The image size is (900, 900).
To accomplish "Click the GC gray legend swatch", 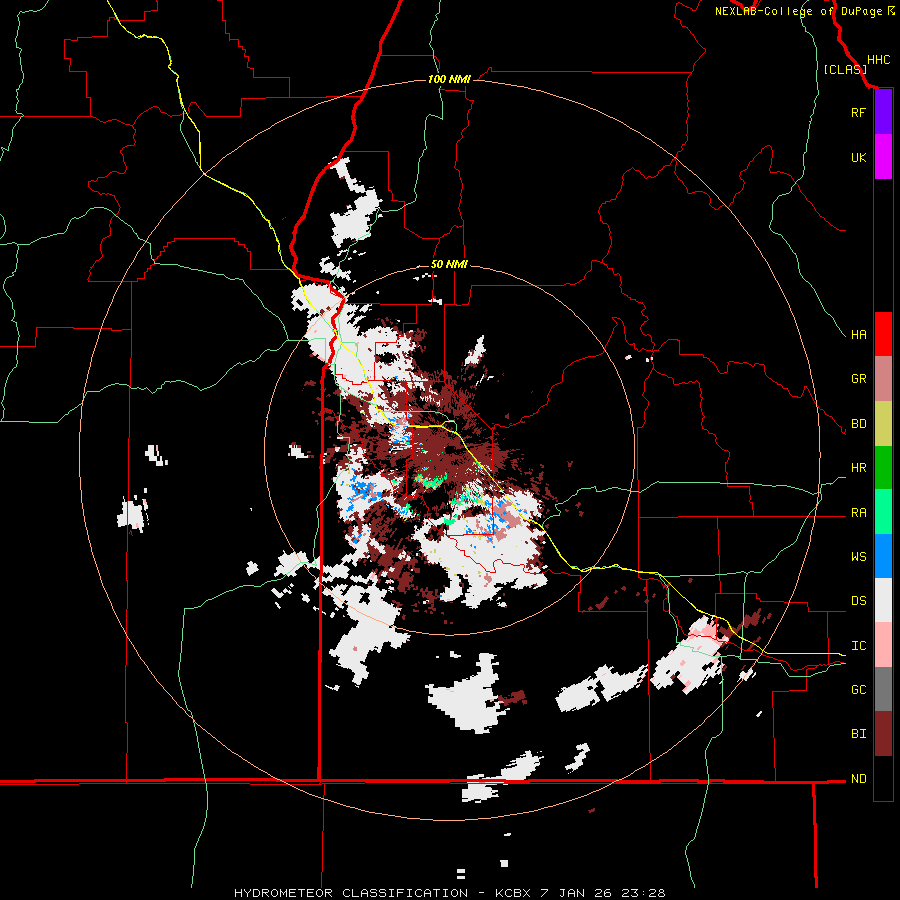I will tap(883, 689).
